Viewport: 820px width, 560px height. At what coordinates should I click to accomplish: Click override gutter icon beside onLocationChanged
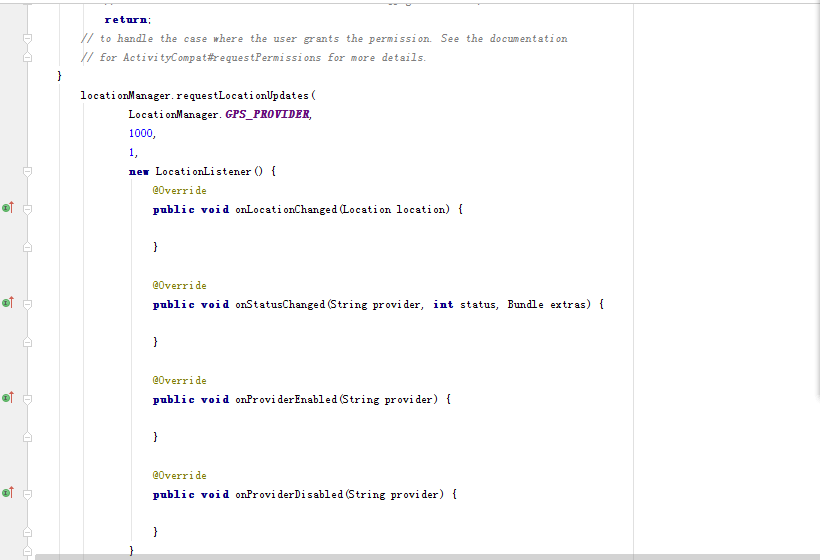(8, 208)
